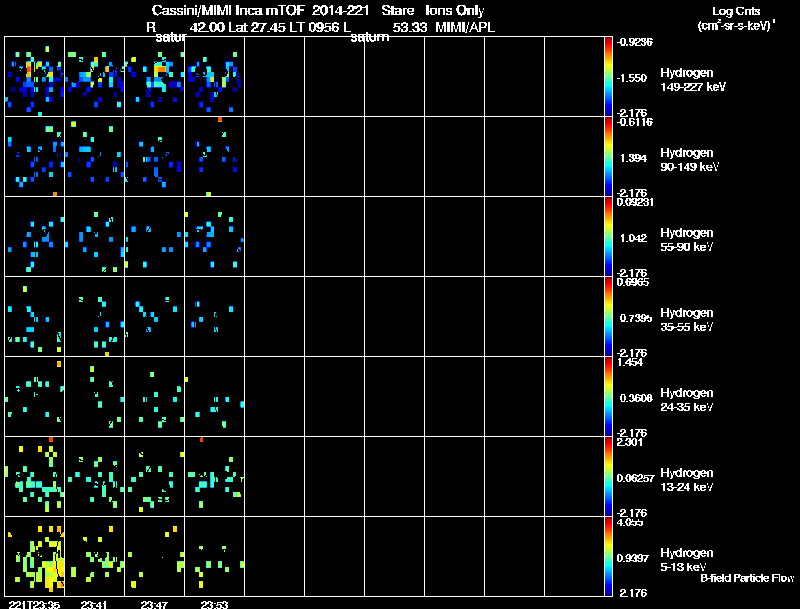The image size is (800, 609).
Task: Click the 'Hydrogen 55-90 keV' label
Action: (x=687, y=240)
